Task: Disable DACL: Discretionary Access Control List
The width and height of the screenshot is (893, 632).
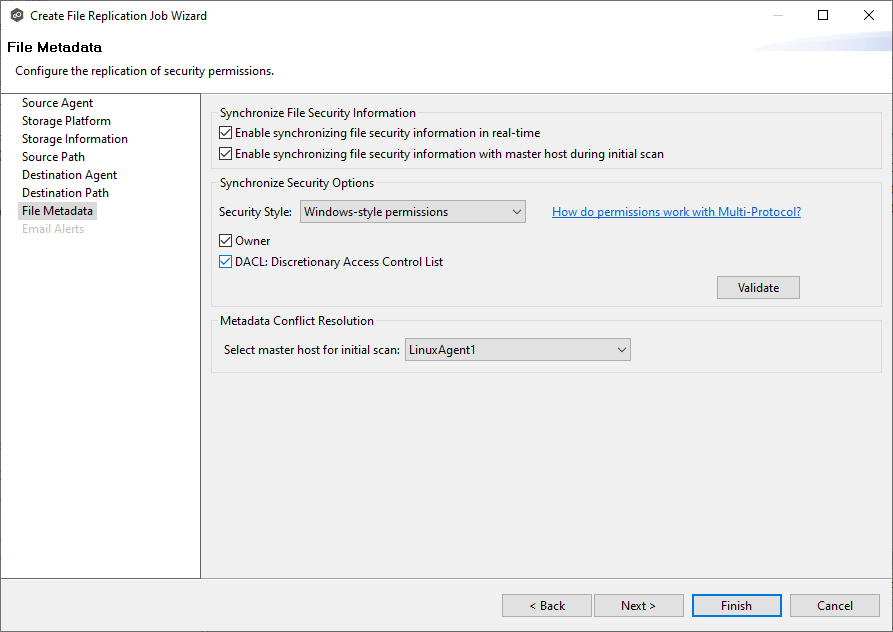Action: (225, 261)
